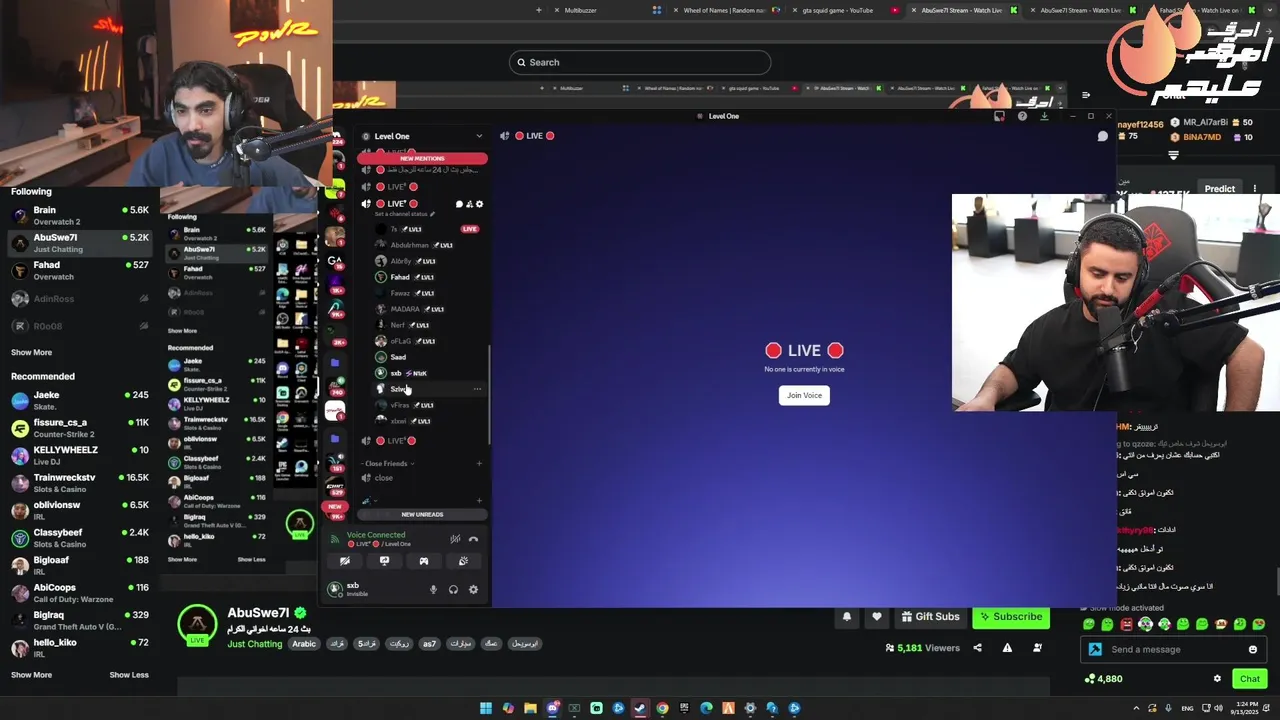
Task: Click AbuSwe7l LIVE avatar below stream
Action: pyautogui.click(x=197, y=625)
